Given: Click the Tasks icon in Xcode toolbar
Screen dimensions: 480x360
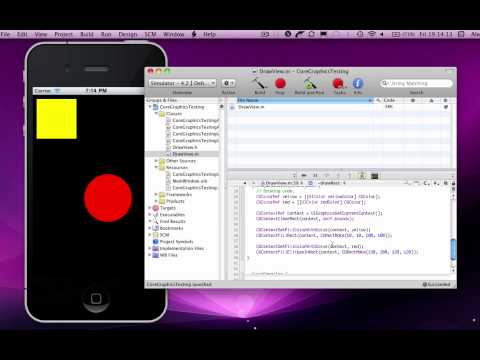Looking at the screenshot, I should [x=339, y=83].
